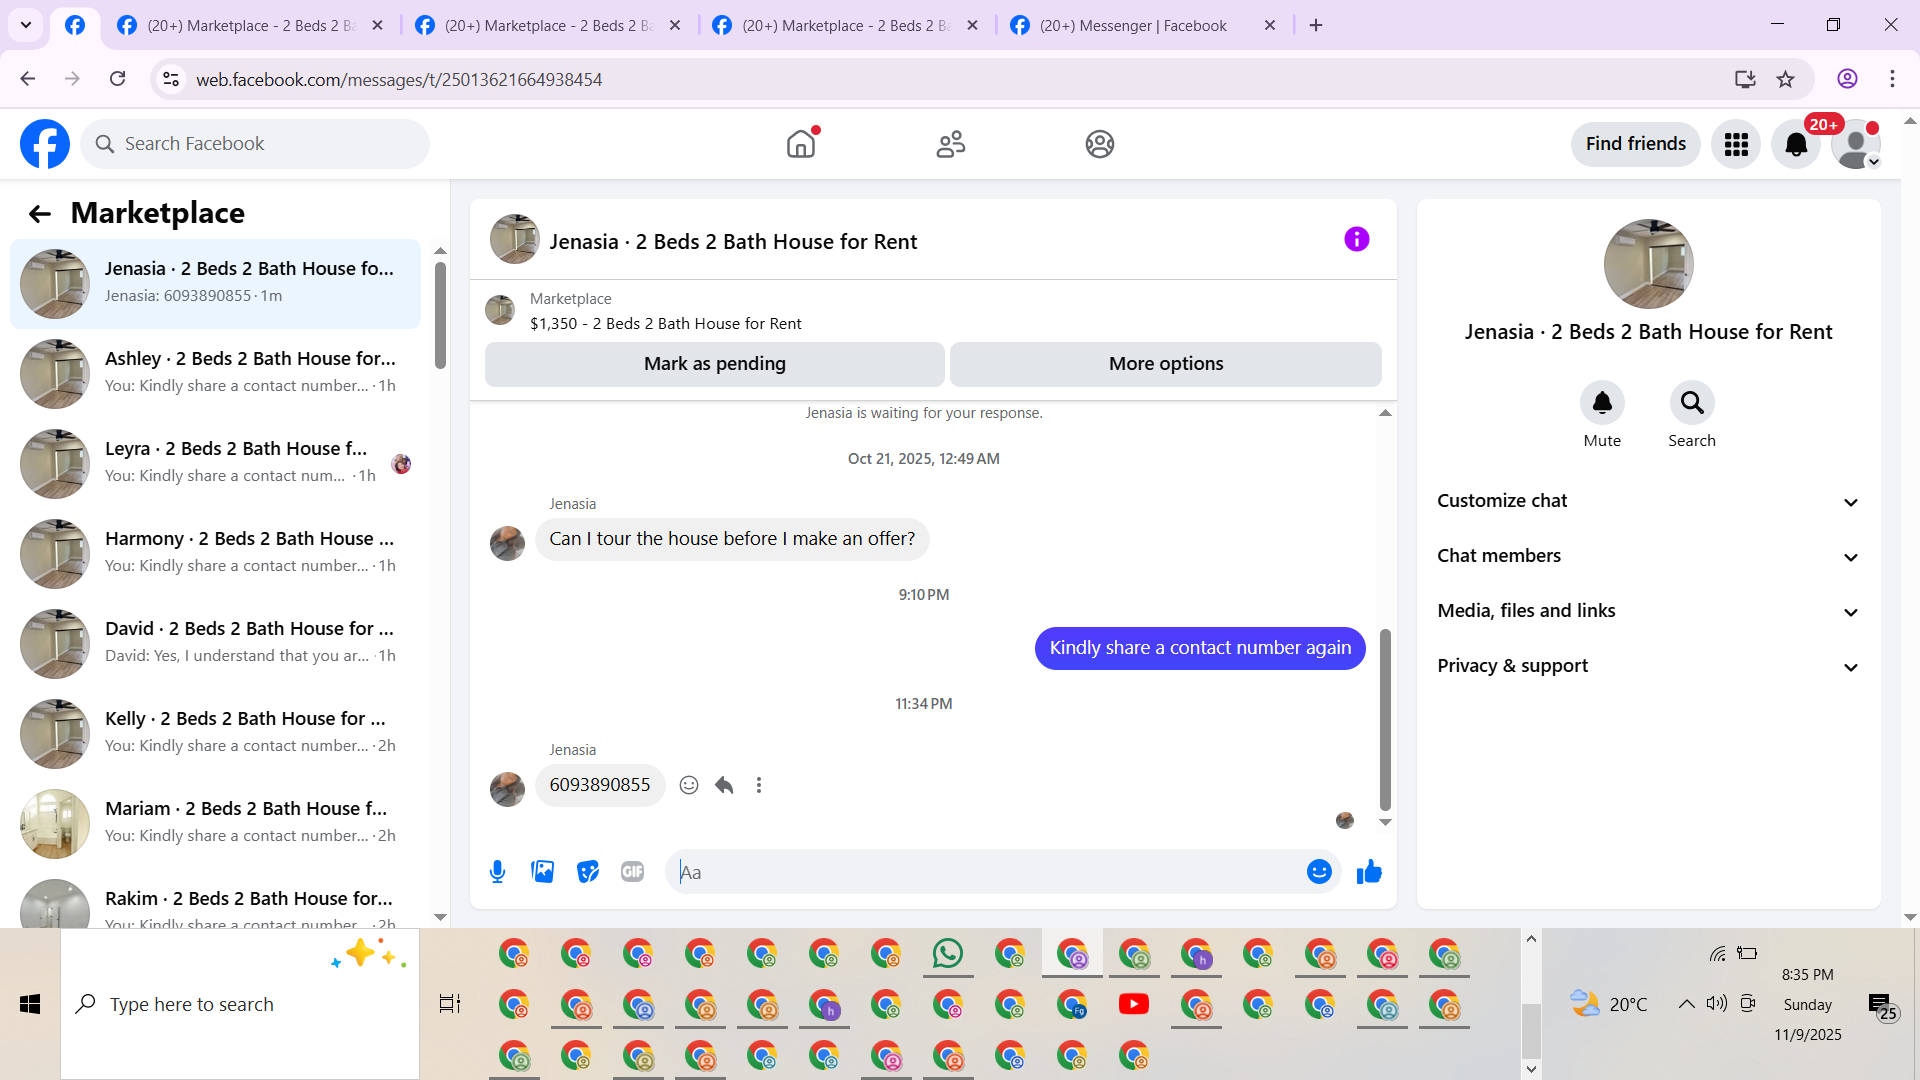Open Leyra's chat conversation
The width and height of the screenshot is (1920, 1080).
pyautogui.click(x=215, y=463)
